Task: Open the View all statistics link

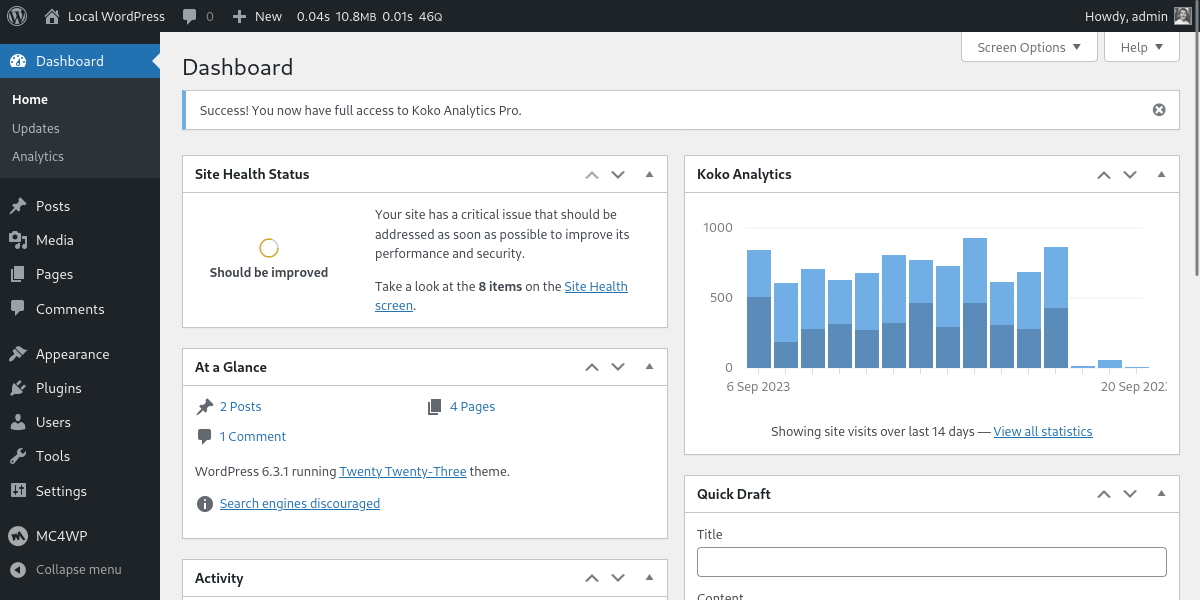Action: click(x=1043, y=431)
